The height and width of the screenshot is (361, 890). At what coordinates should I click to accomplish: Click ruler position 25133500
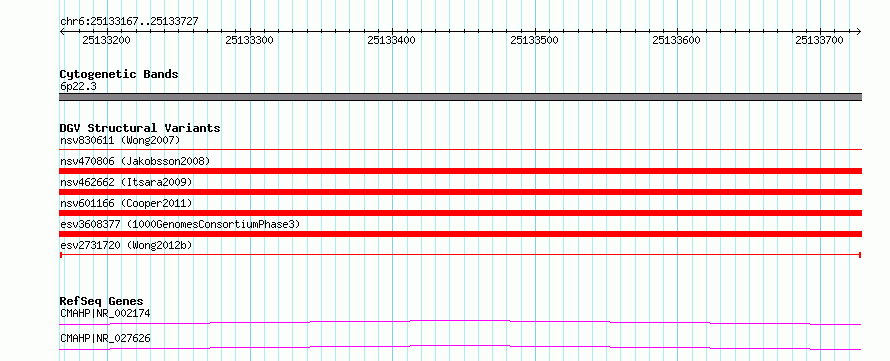click(534, 40)
